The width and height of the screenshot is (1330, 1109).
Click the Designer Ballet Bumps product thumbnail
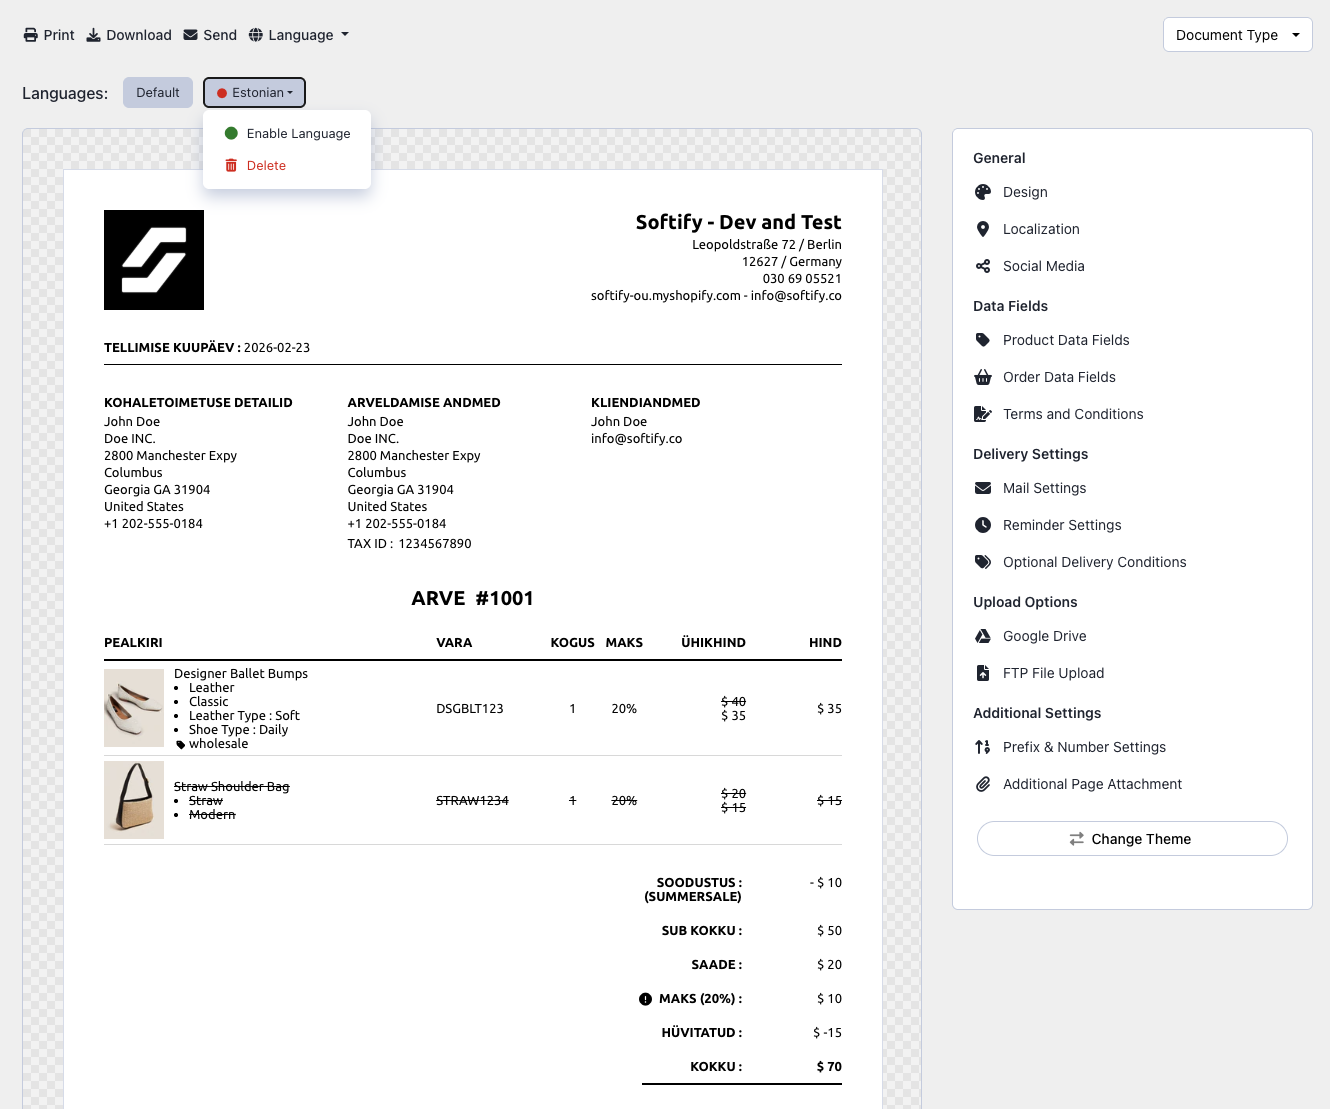(134, 708)
